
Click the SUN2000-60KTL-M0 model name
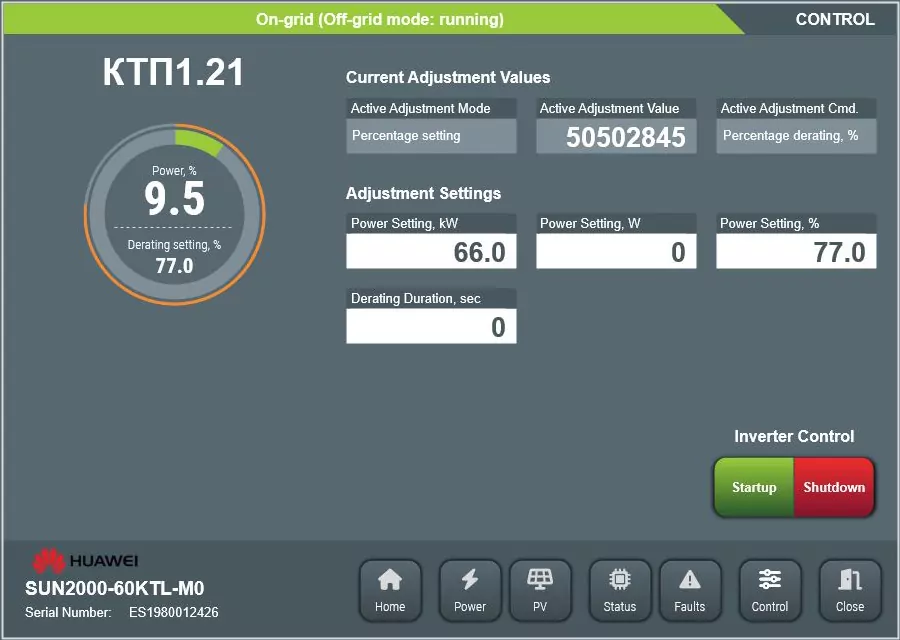[x=115, y=588]
